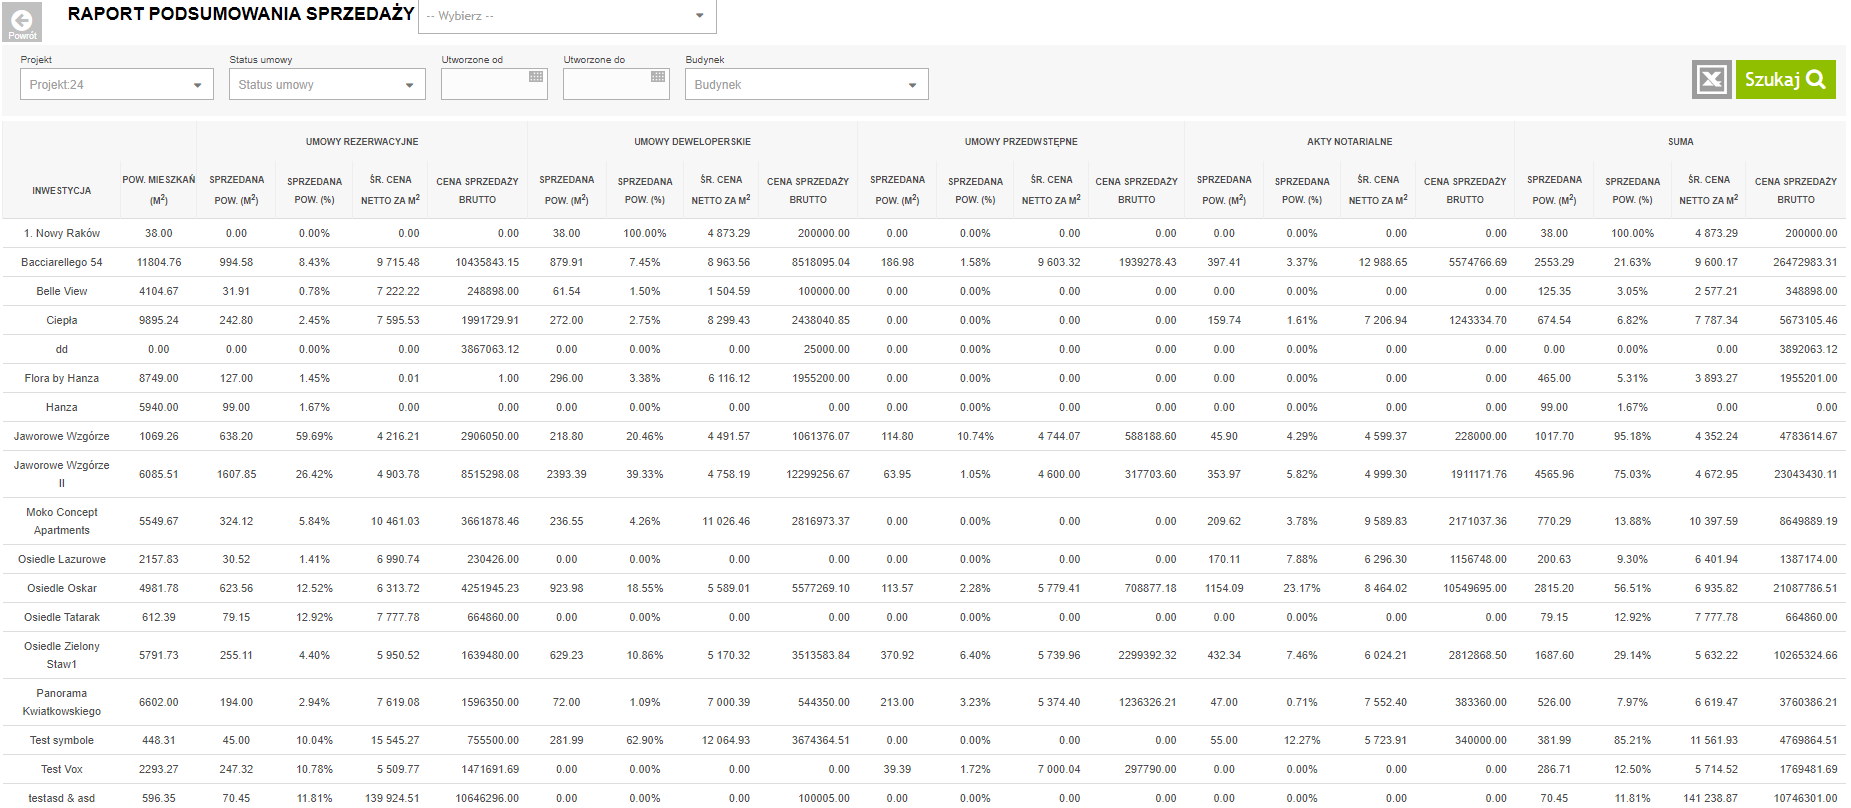The image size is (1851, 808).
Task: Click the INWESTYCJA column header
Action: pyautogui.click(x=62, y=190)
